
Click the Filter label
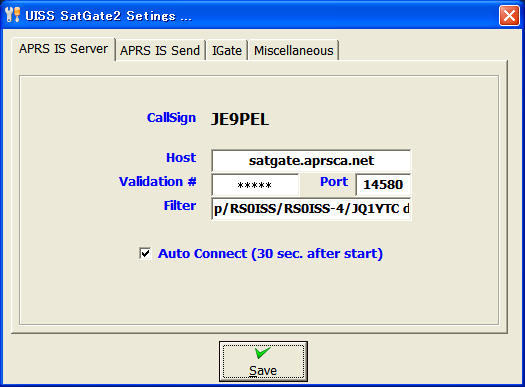coord(180,206)
